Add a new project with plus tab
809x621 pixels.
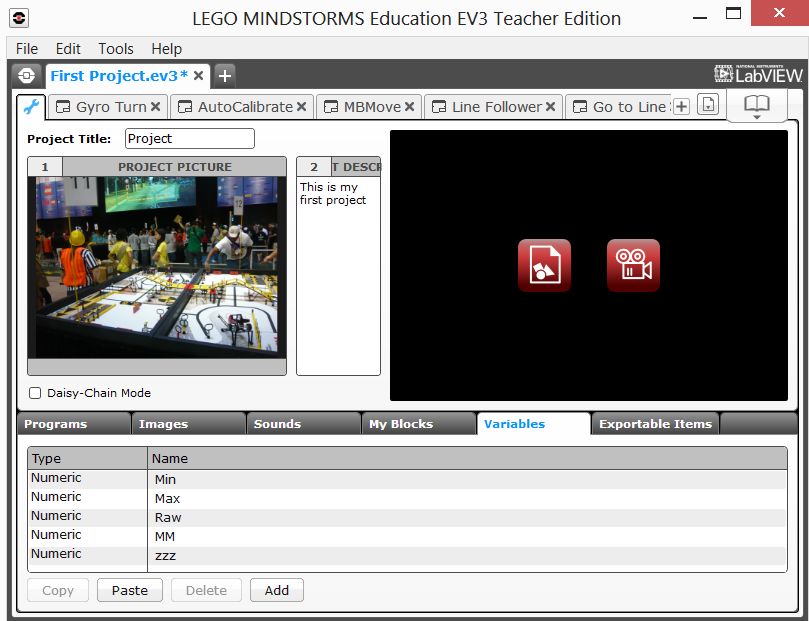tap(224, 76)
